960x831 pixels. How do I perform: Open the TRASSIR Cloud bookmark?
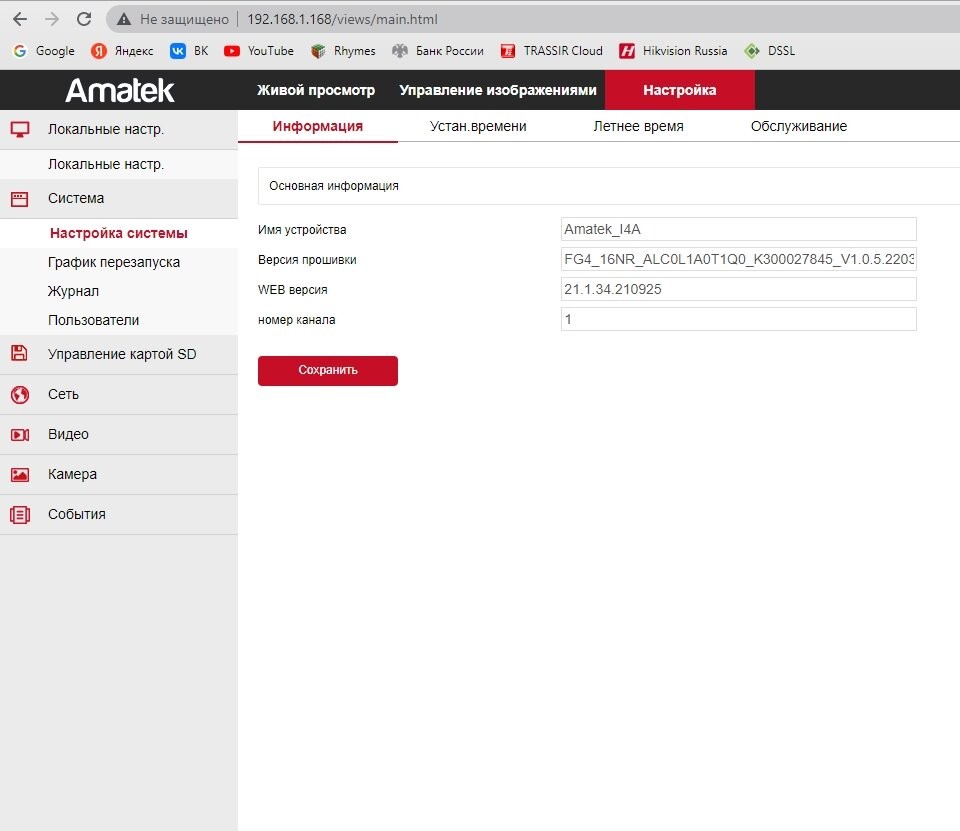552,51
